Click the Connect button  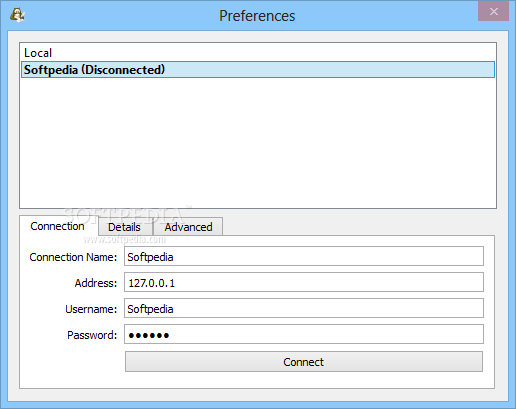click(x=304, y=362)
